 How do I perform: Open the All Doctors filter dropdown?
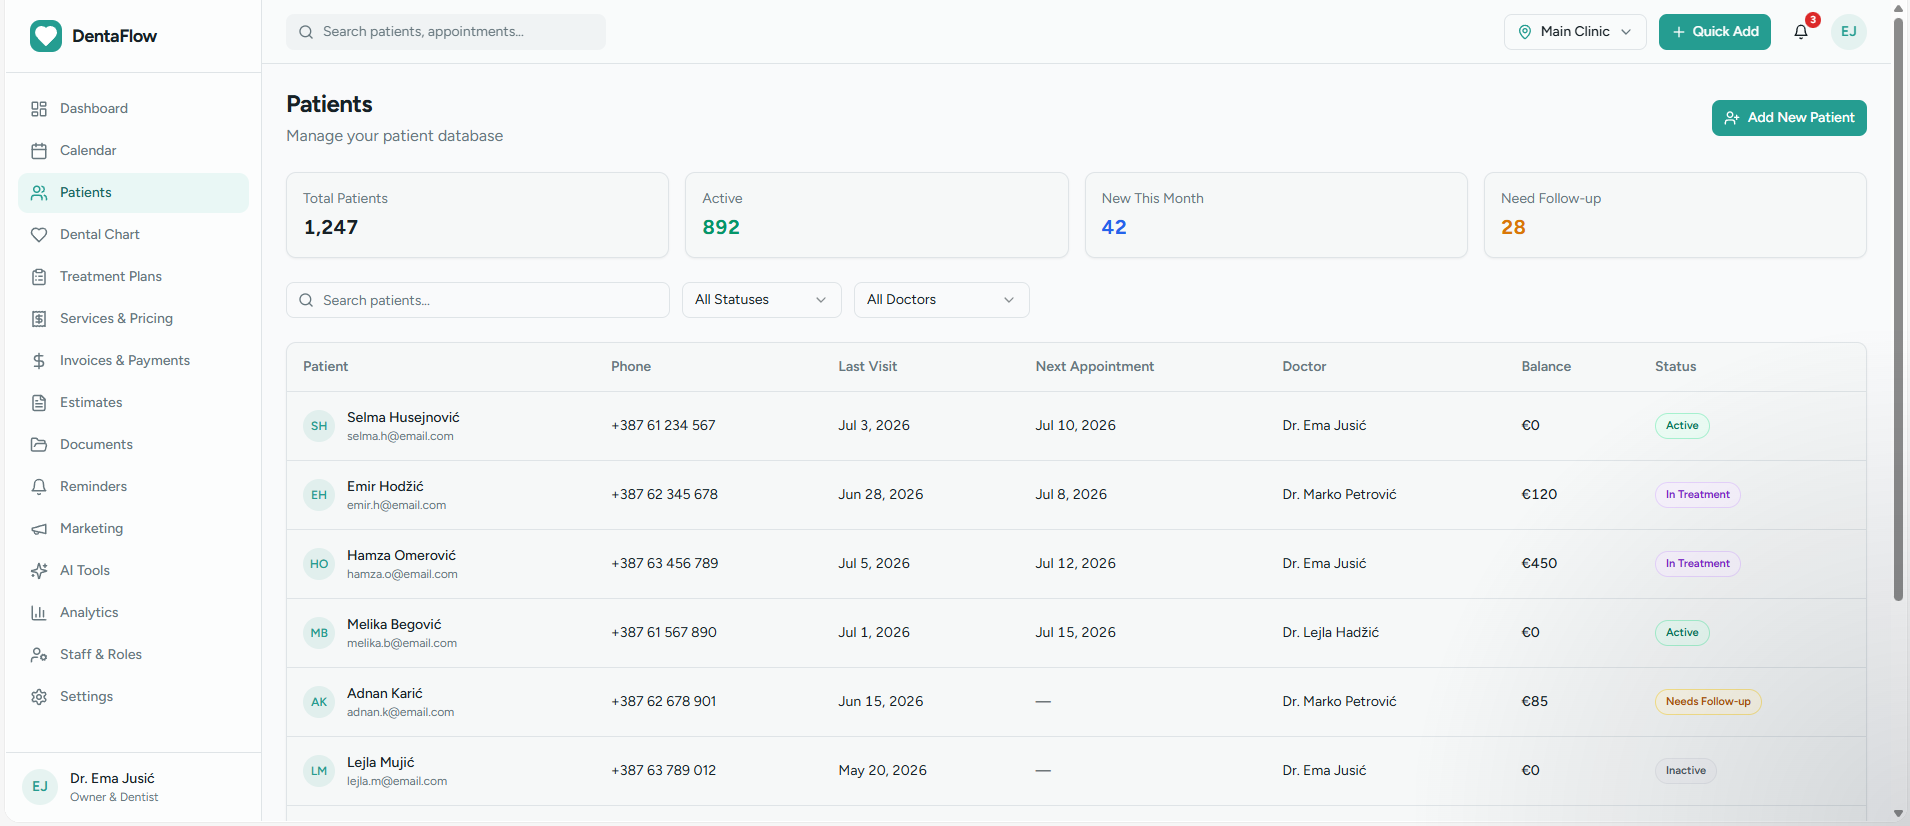coord(942,300)
